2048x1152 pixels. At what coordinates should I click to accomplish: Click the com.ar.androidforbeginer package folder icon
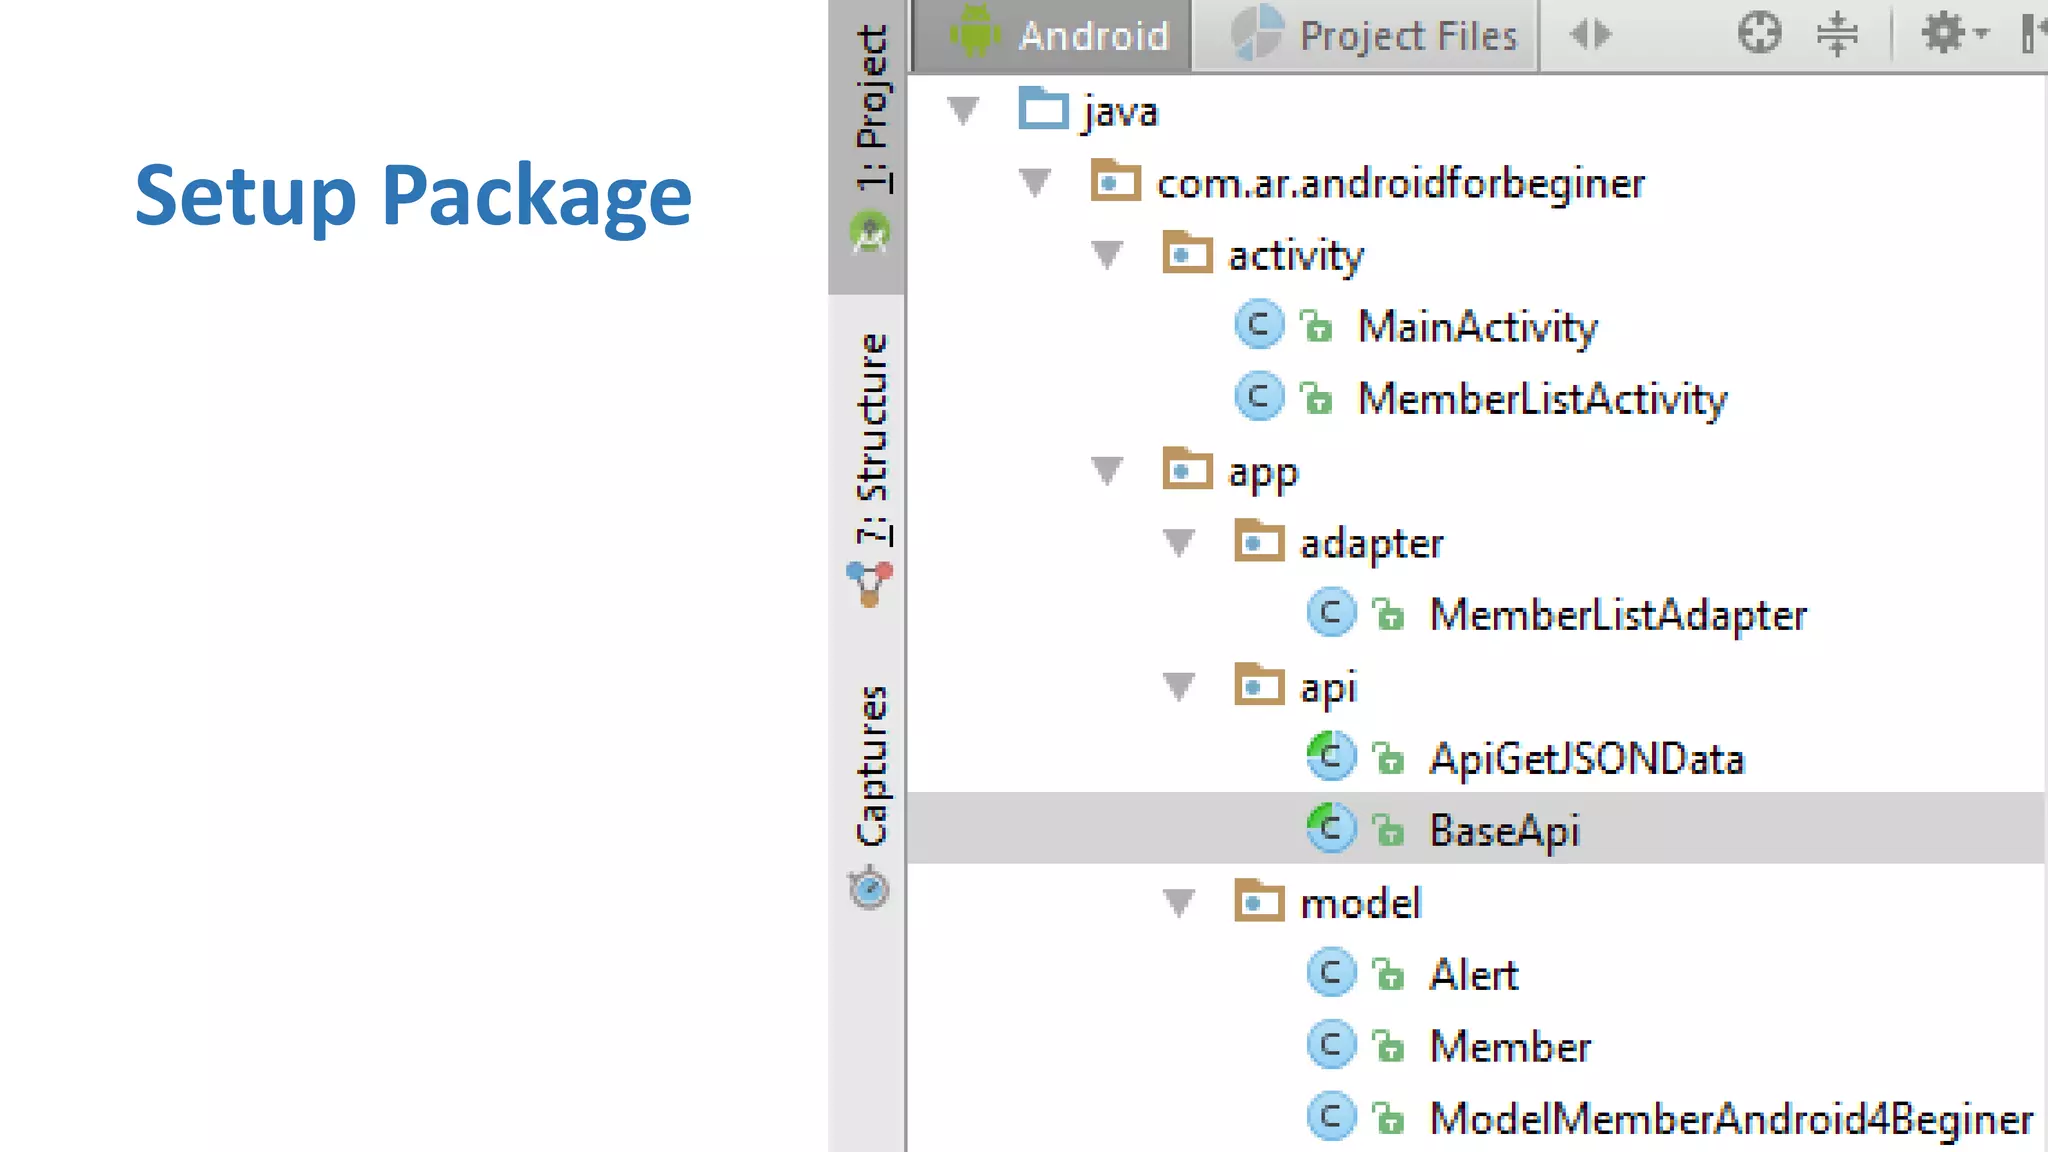click(1115, 181)
